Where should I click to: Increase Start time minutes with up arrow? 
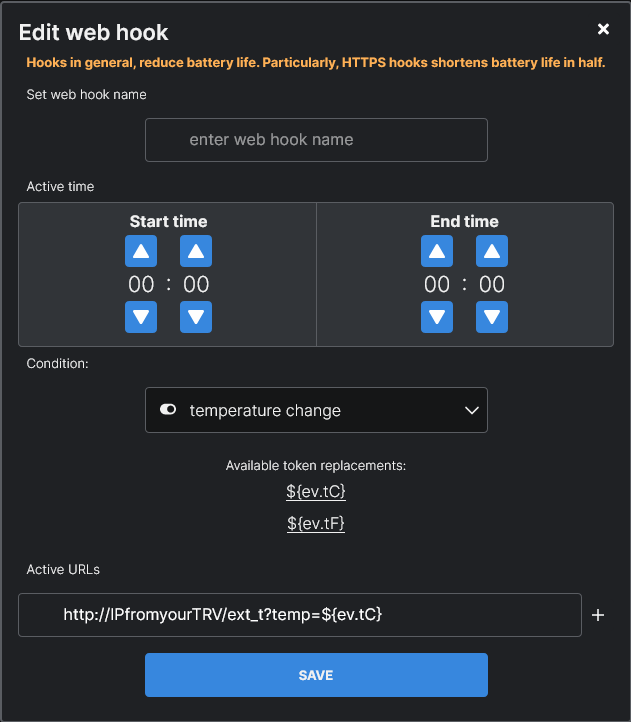pyautogui.click(x=196, y=251)
